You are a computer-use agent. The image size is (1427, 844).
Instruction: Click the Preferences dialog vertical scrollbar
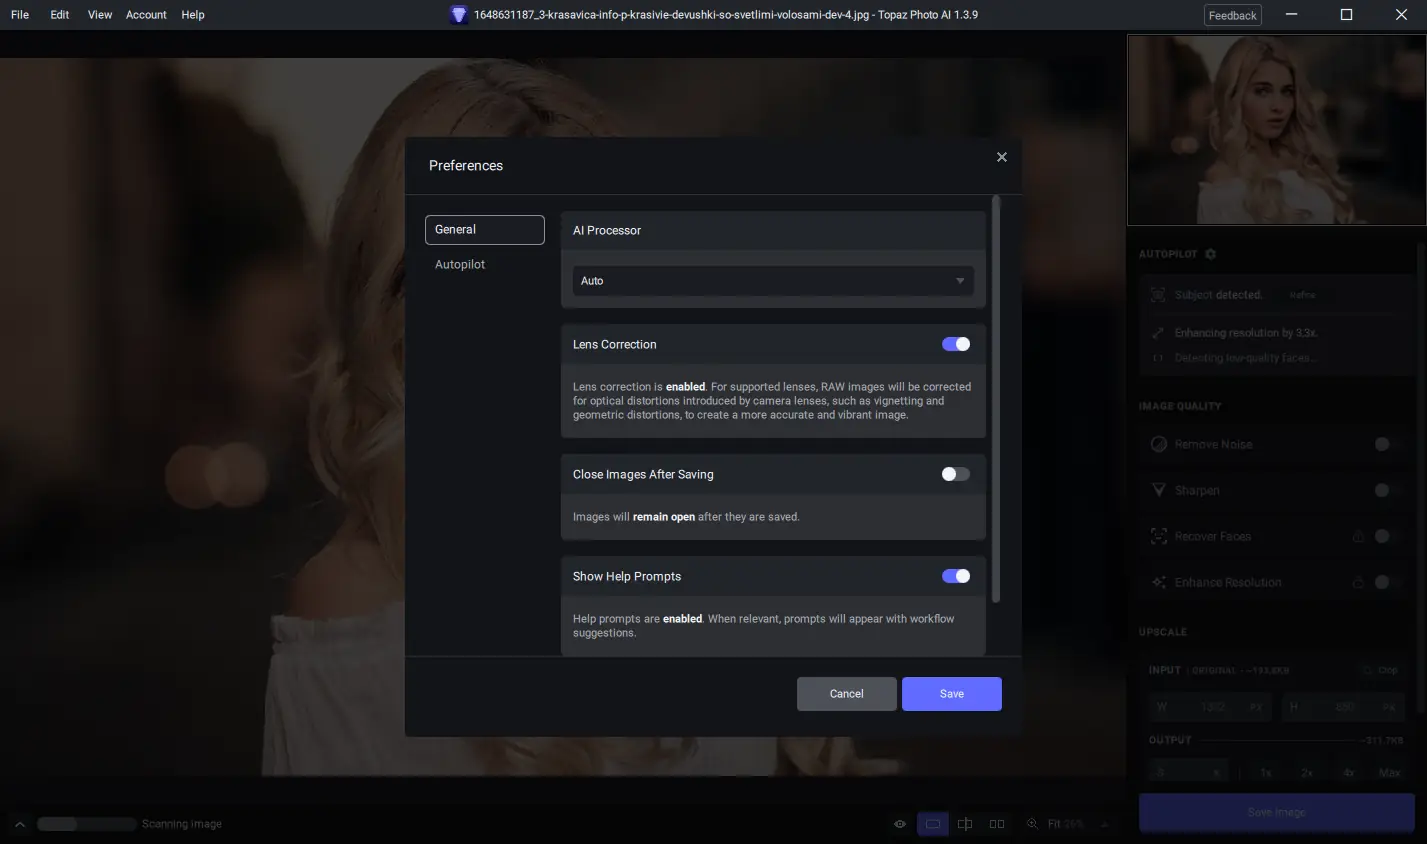tap(995, 400)
